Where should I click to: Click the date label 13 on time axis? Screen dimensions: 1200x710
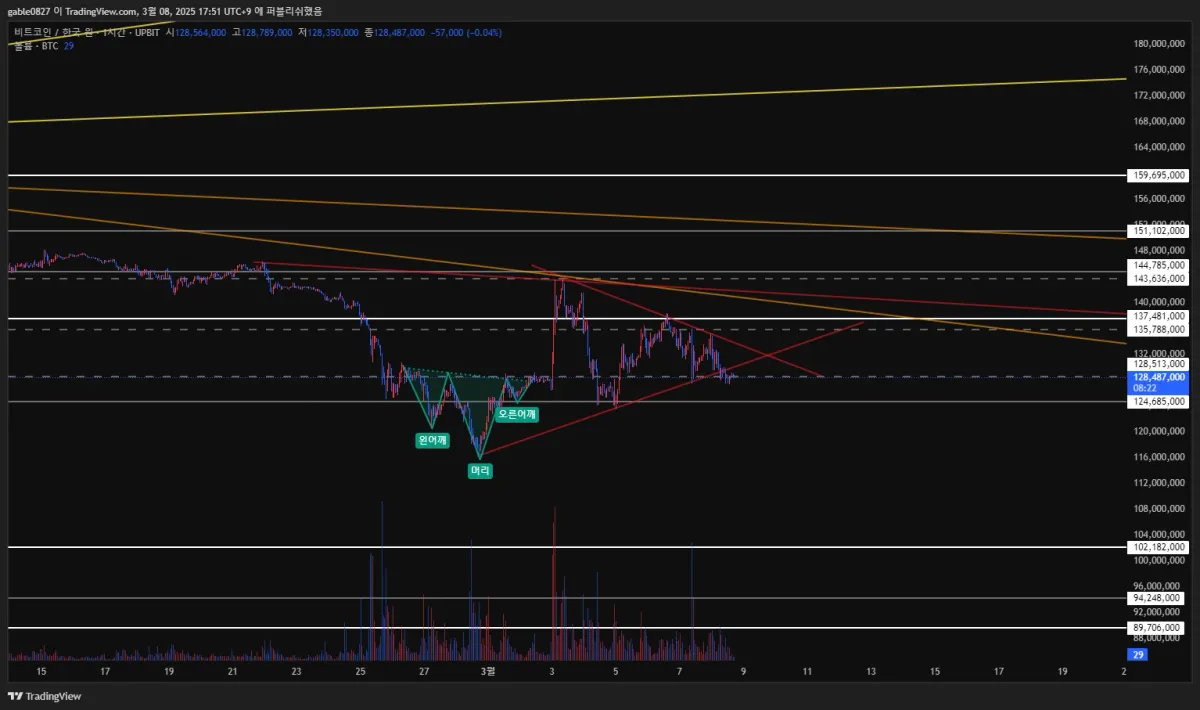(x=871, y=673)
